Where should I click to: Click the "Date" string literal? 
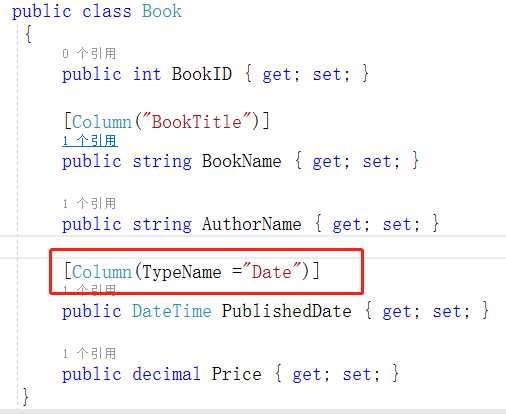(272, 272)
